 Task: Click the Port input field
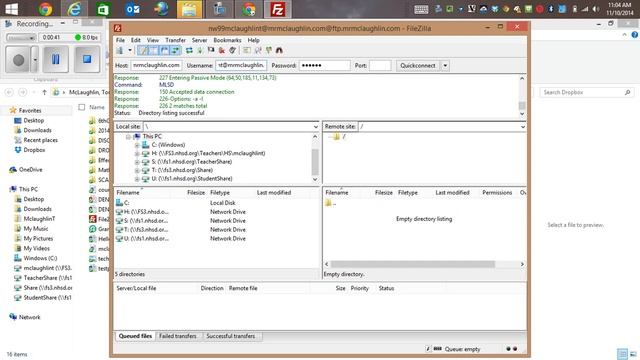380,65
